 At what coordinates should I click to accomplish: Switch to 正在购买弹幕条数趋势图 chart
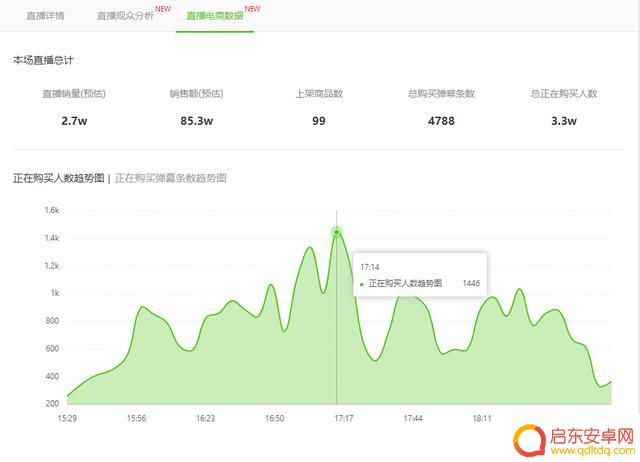(170, 178)
